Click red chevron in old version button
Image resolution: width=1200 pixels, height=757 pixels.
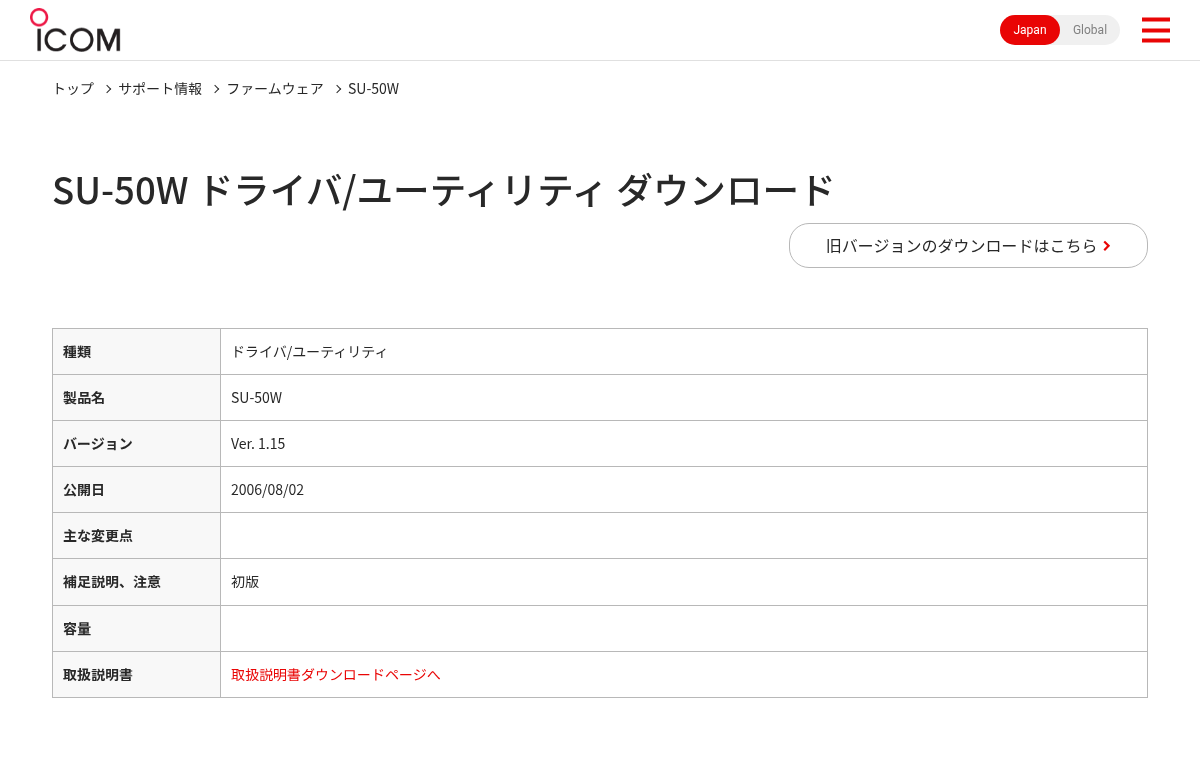tap(1106, 246)
